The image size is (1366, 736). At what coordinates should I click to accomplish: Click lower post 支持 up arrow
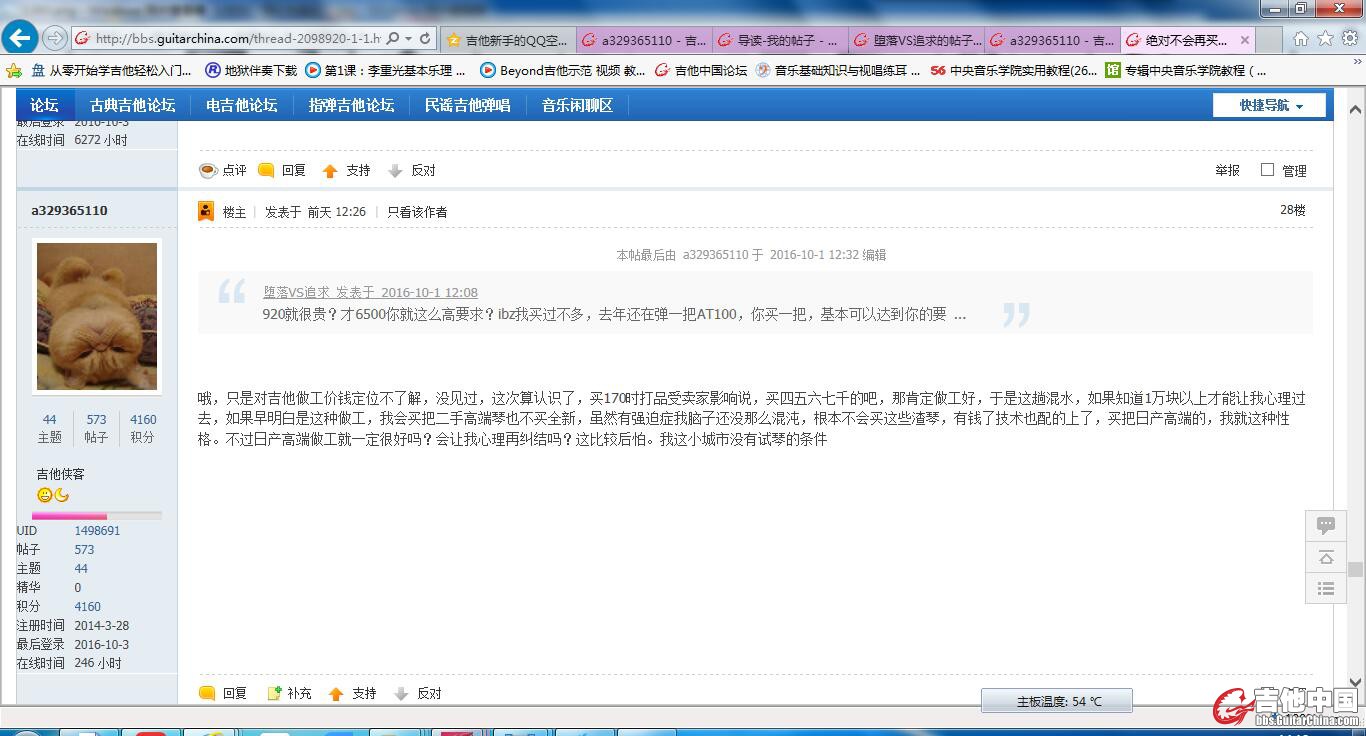point(336,694)
